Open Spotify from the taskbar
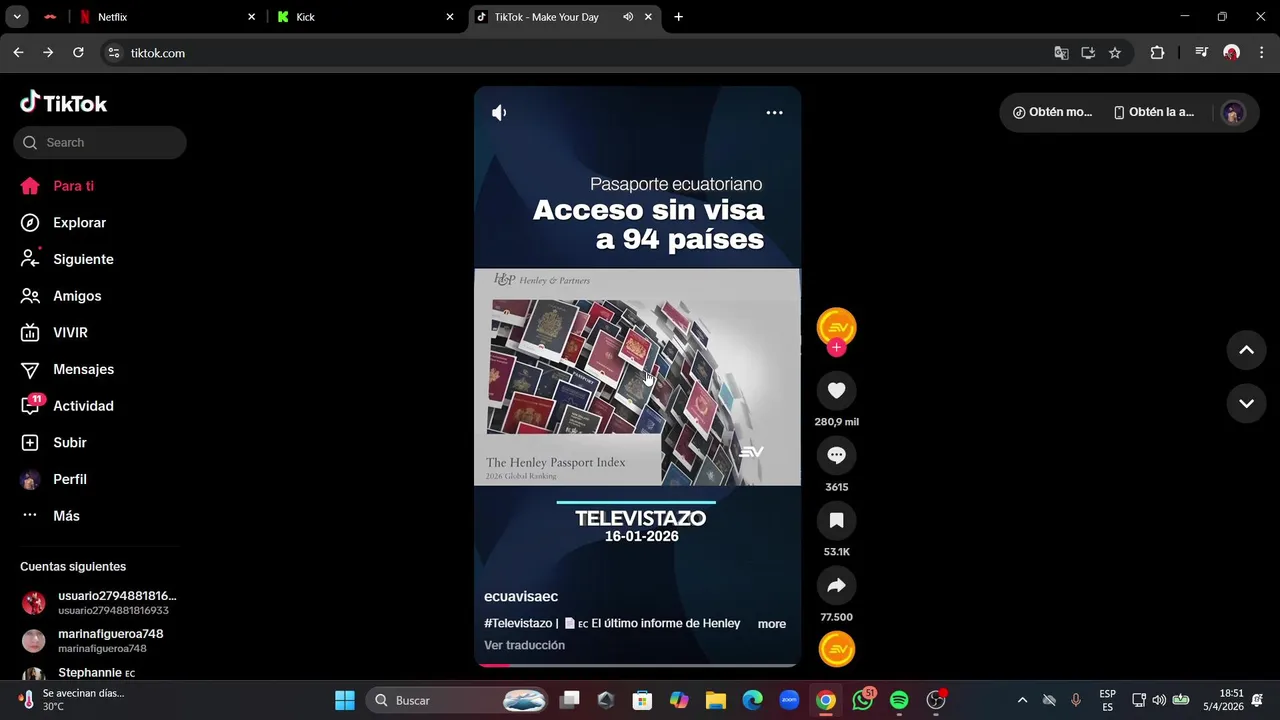This screenshot has height=720, width=1280. click(x=899, y=700)
